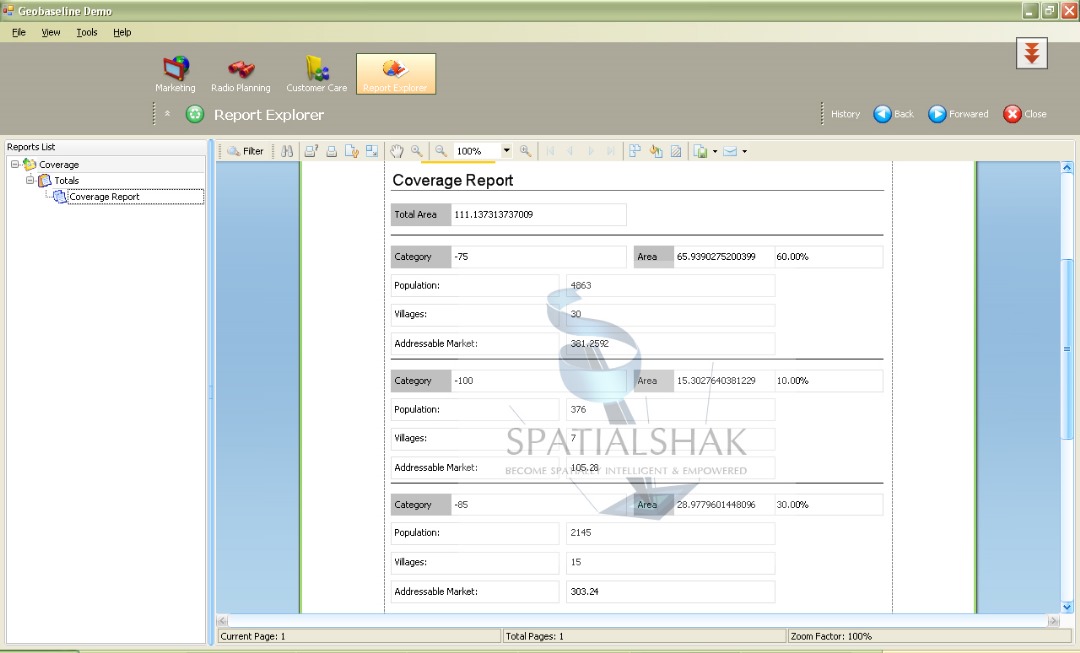Open the export document dropdown arrow
The height and width of the screenshot is (653, 1080).
coord(714,152)
